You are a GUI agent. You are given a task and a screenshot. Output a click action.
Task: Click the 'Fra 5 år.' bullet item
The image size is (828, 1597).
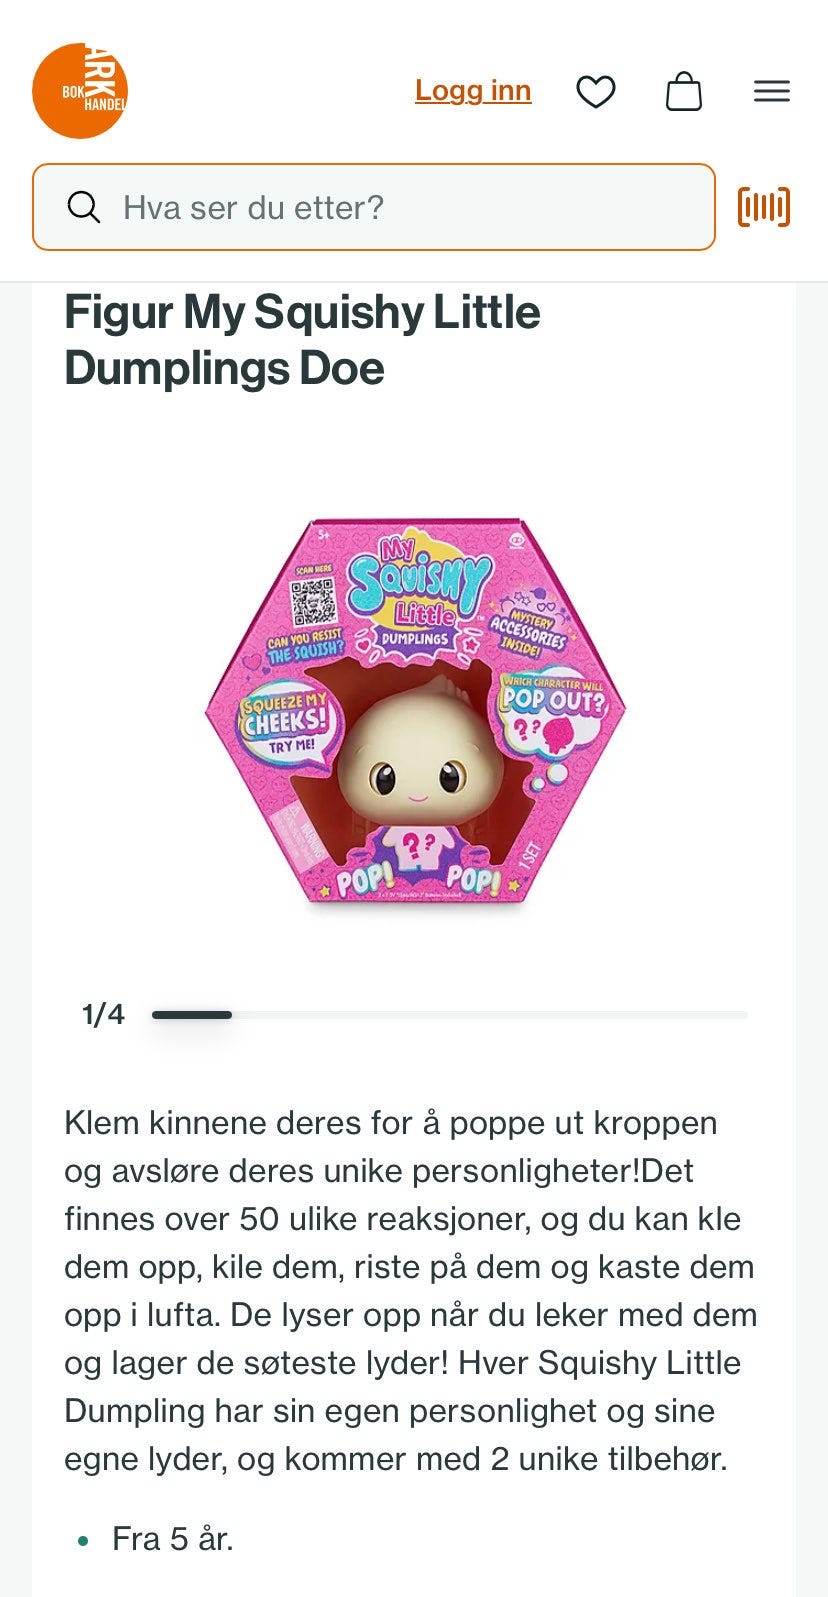(x=172, y=1539)
